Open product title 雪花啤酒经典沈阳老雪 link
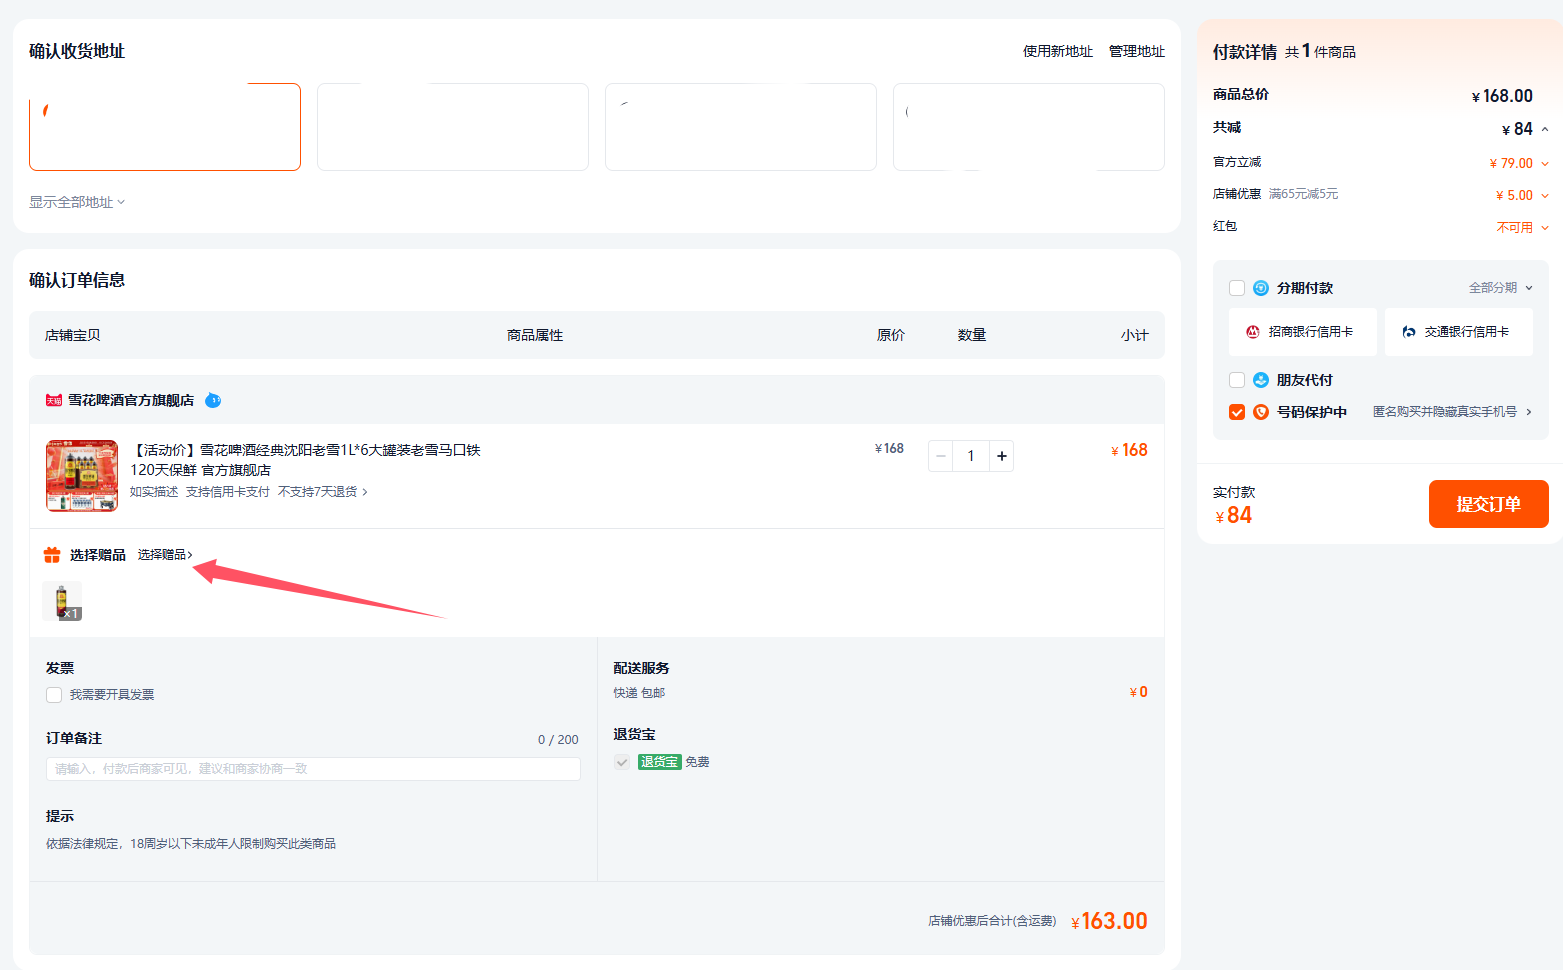Image resolution: width=1563 pixels, height=970 pixels. pyautogui.click(x=306, y=460)
